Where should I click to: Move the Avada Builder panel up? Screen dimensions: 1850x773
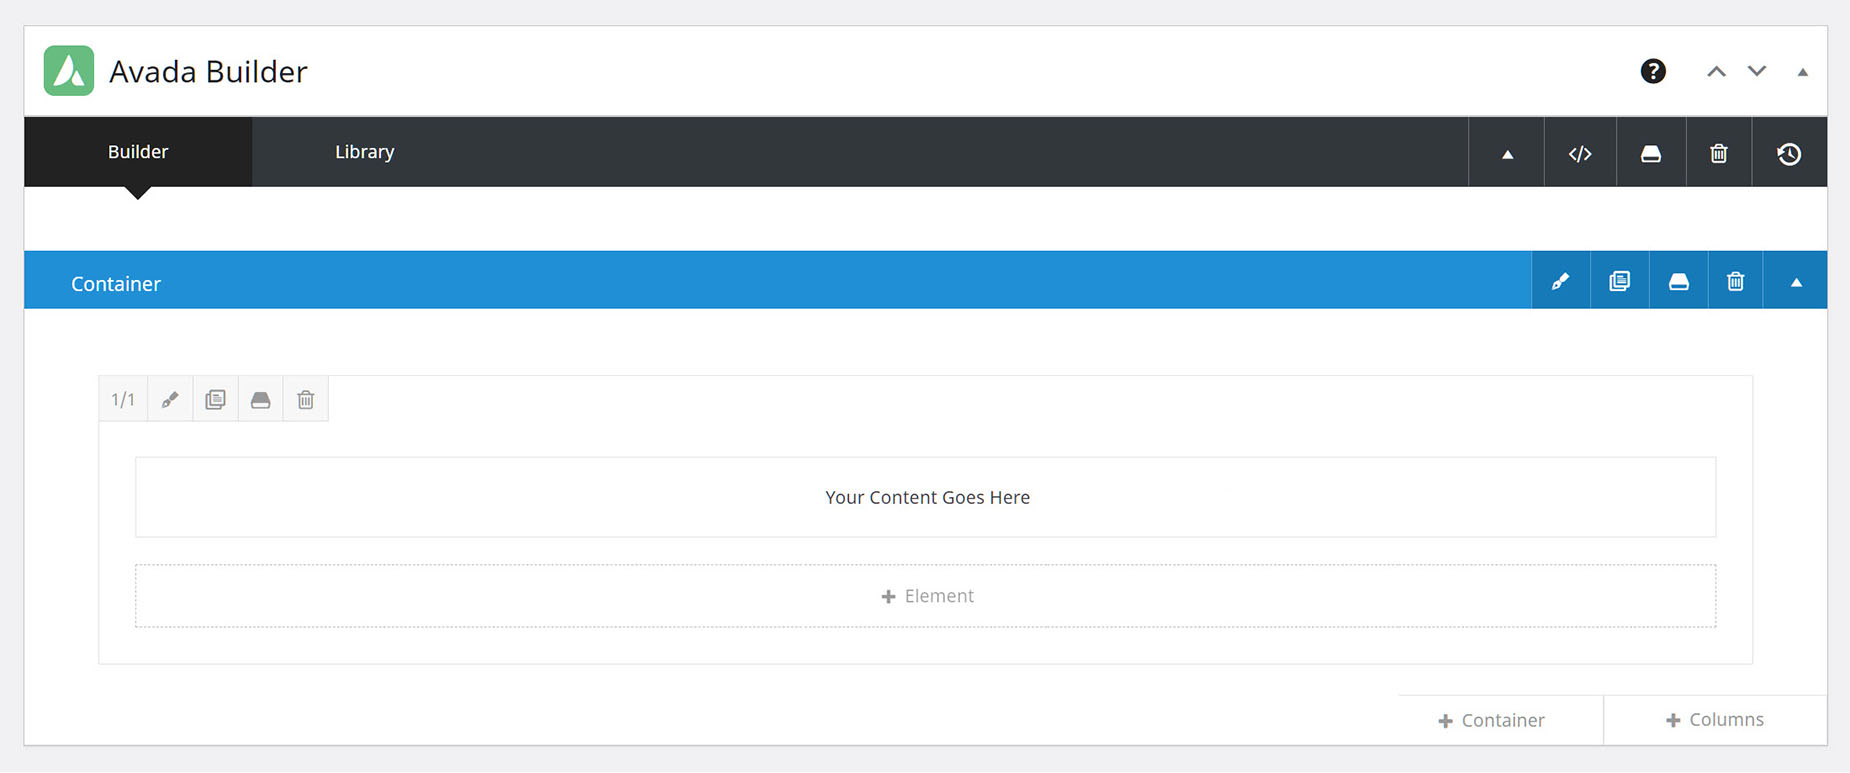coord(1716,71)
